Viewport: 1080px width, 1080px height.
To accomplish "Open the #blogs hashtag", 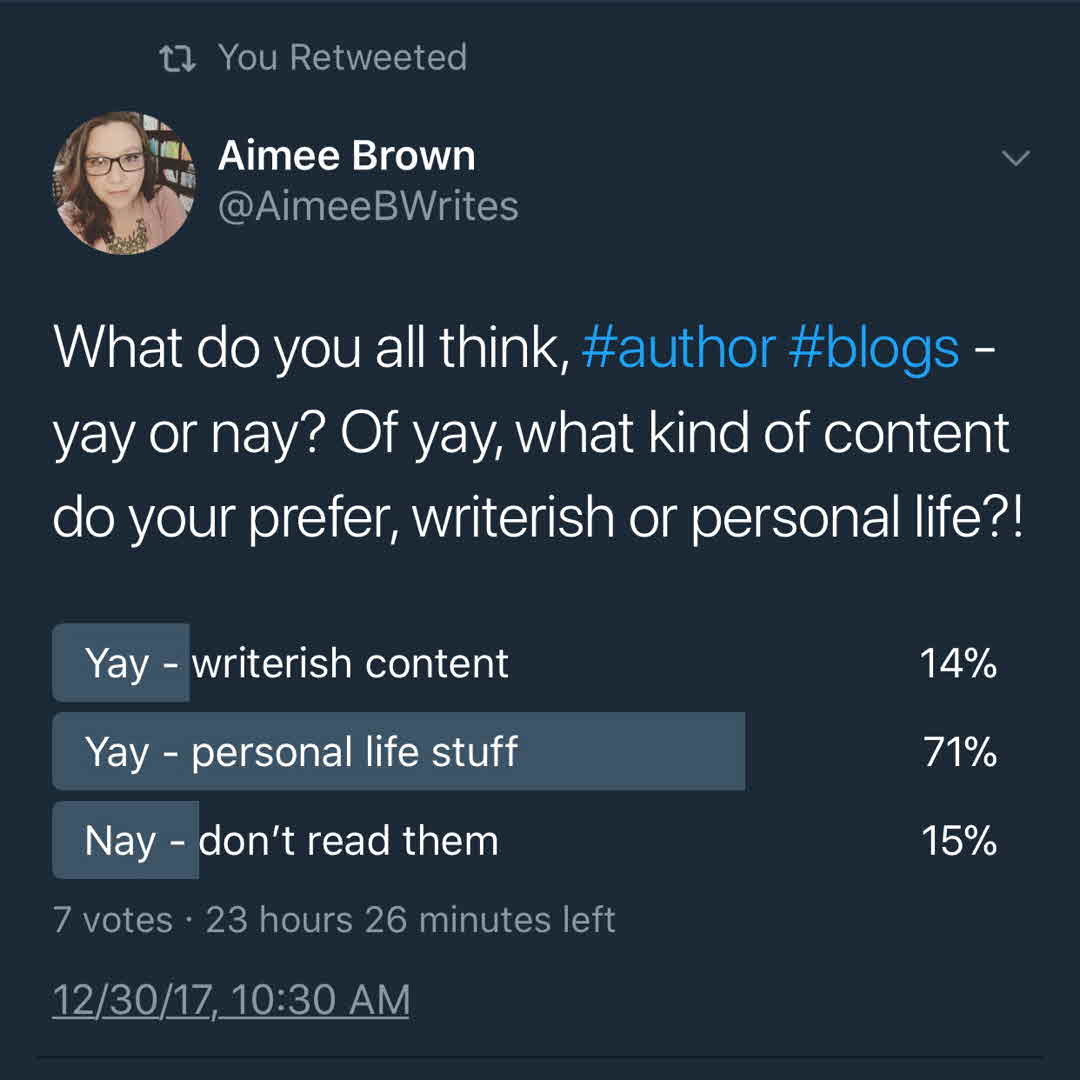I will (x=873, y=348).
